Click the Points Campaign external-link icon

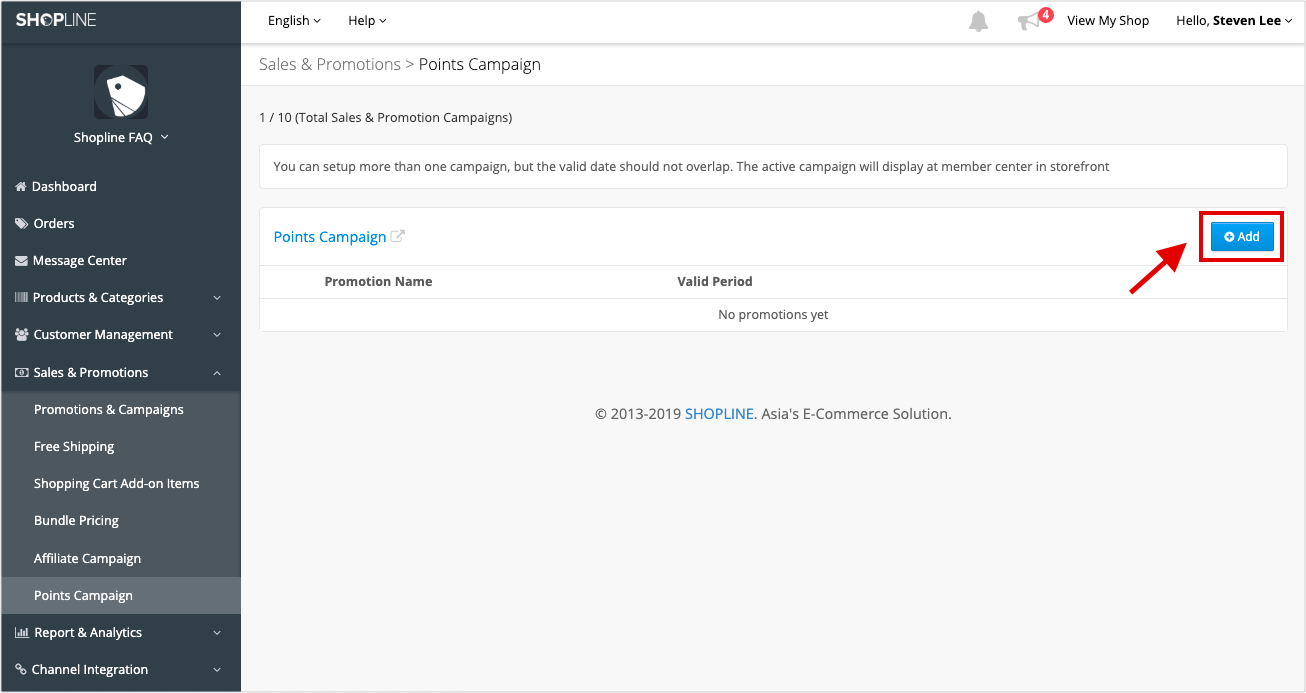click(398, 236)
